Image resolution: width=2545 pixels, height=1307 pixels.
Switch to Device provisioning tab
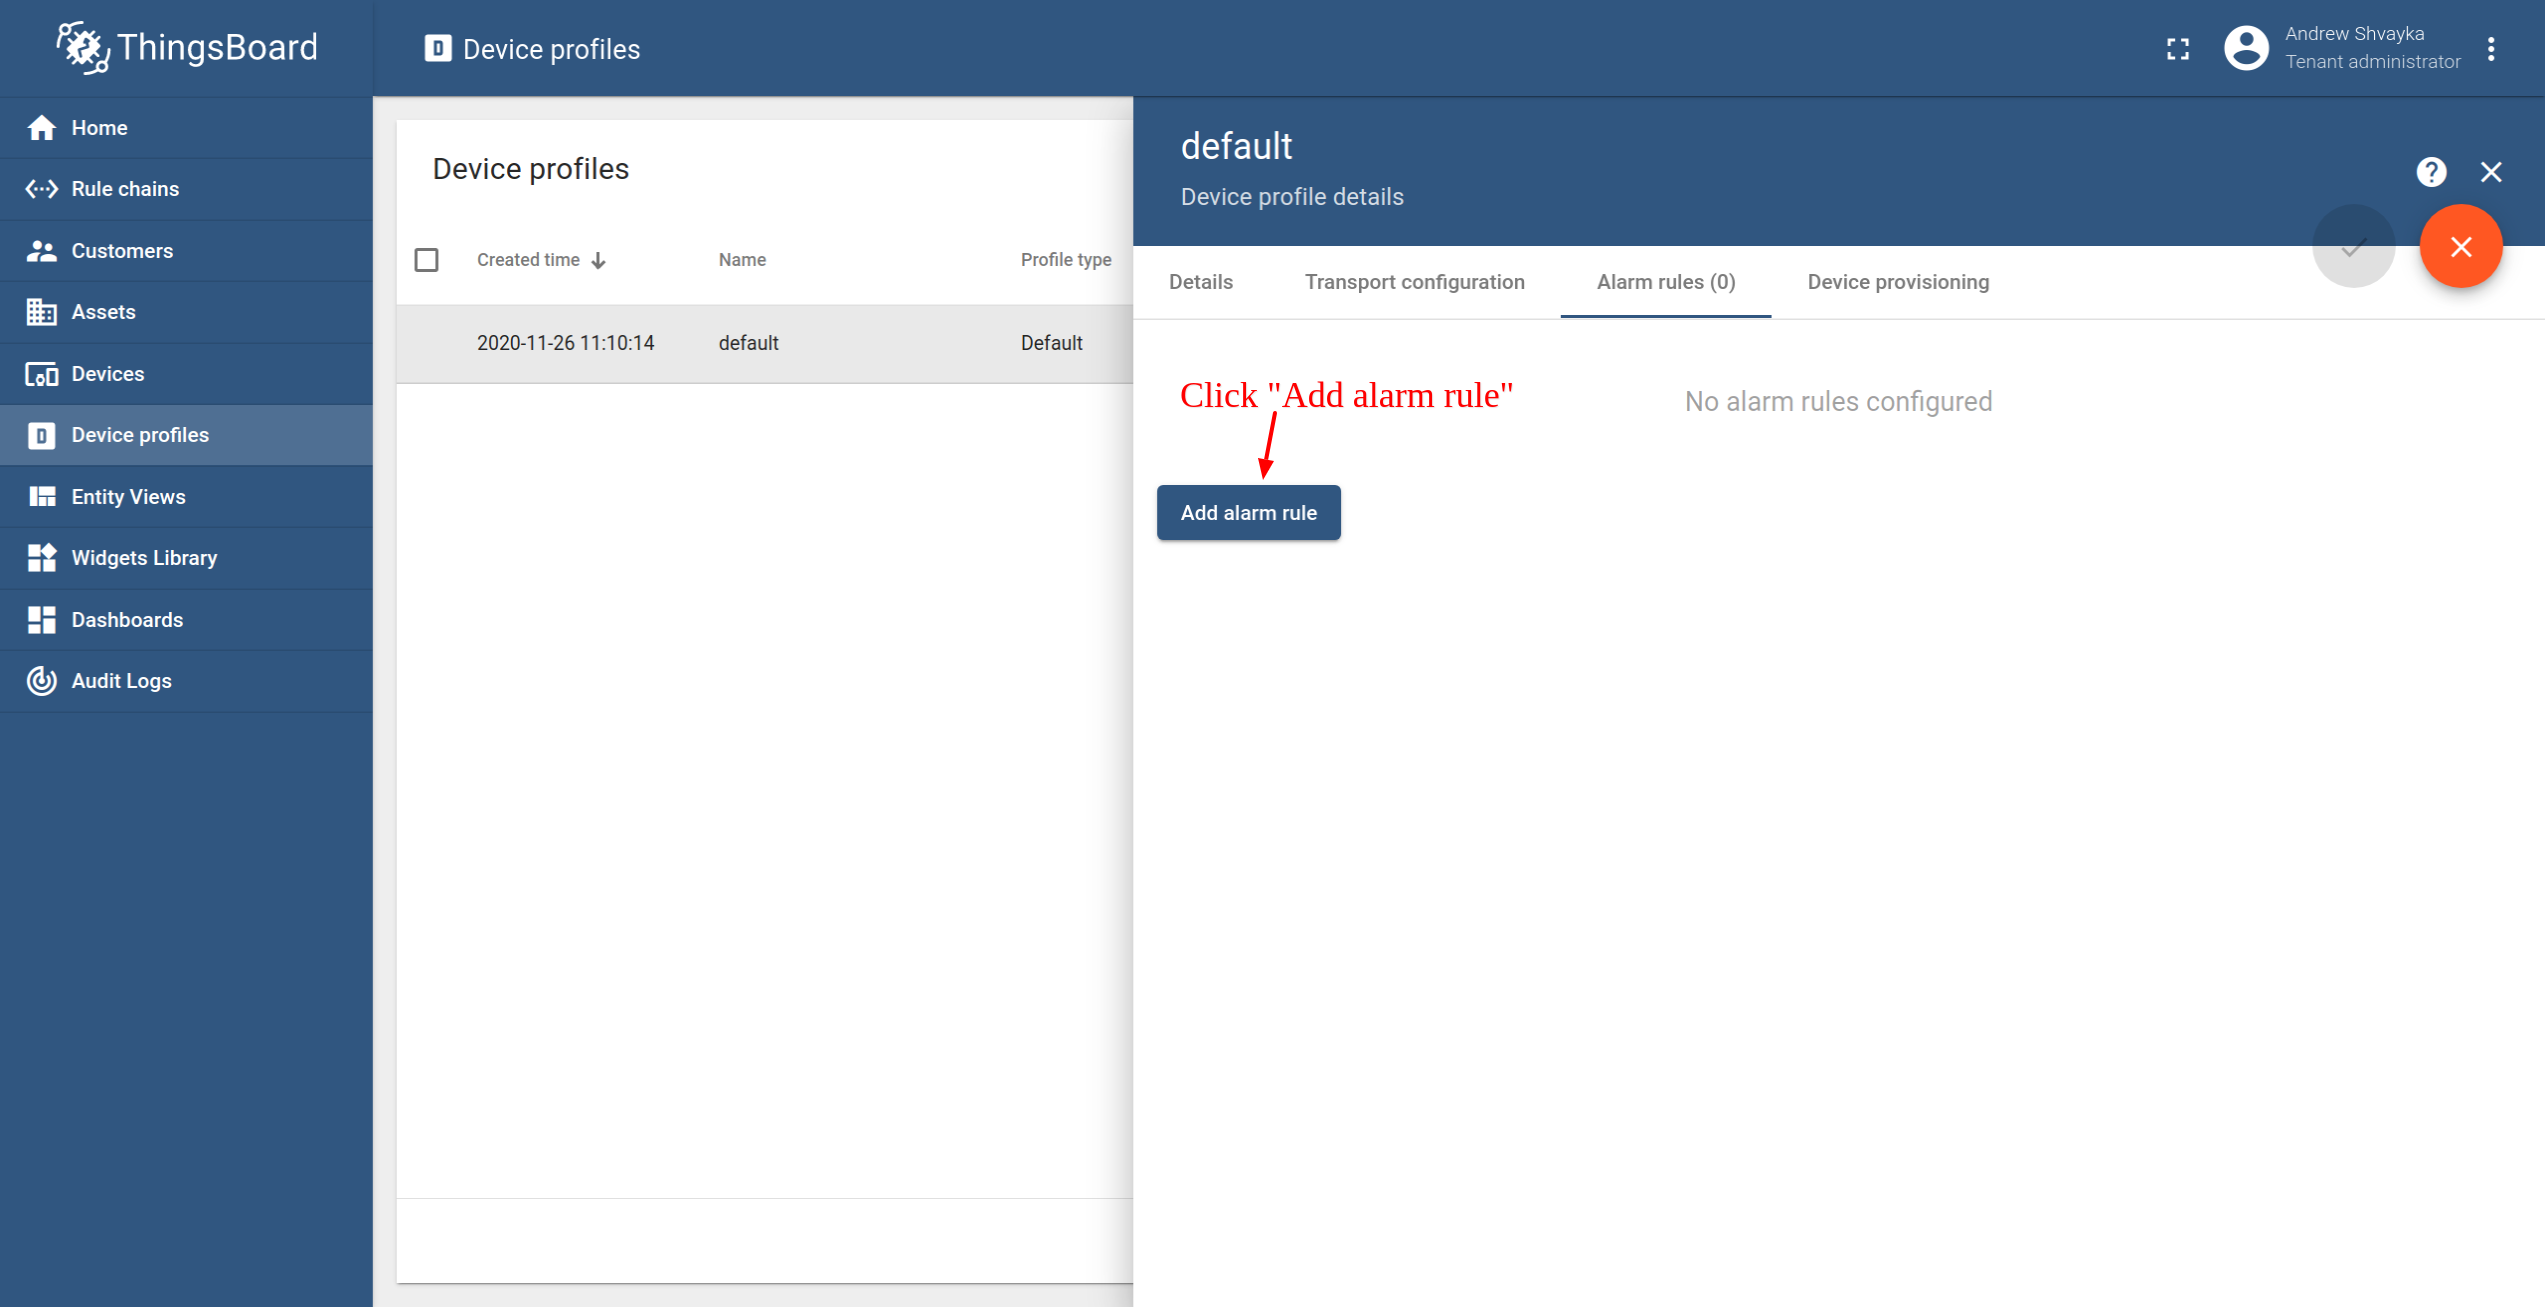pyautogui.click(x=1897, y=282)
